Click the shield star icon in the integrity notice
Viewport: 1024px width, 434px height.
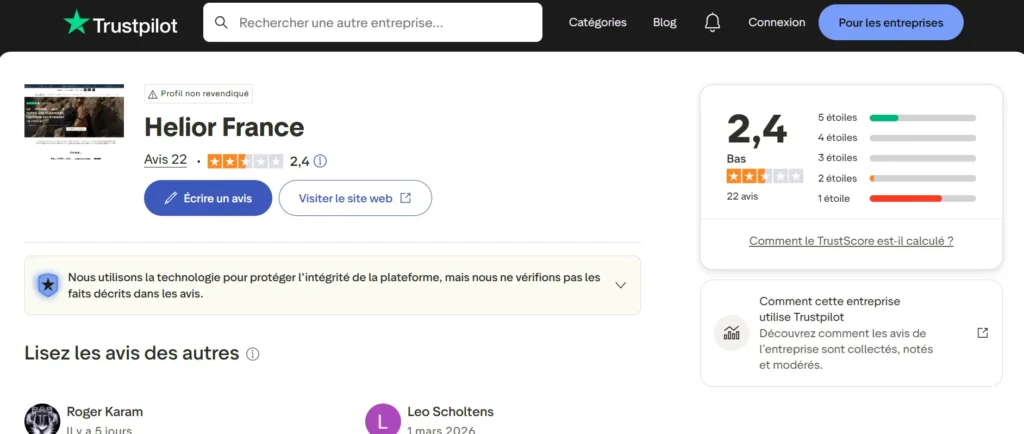click(x=48, y=285)
